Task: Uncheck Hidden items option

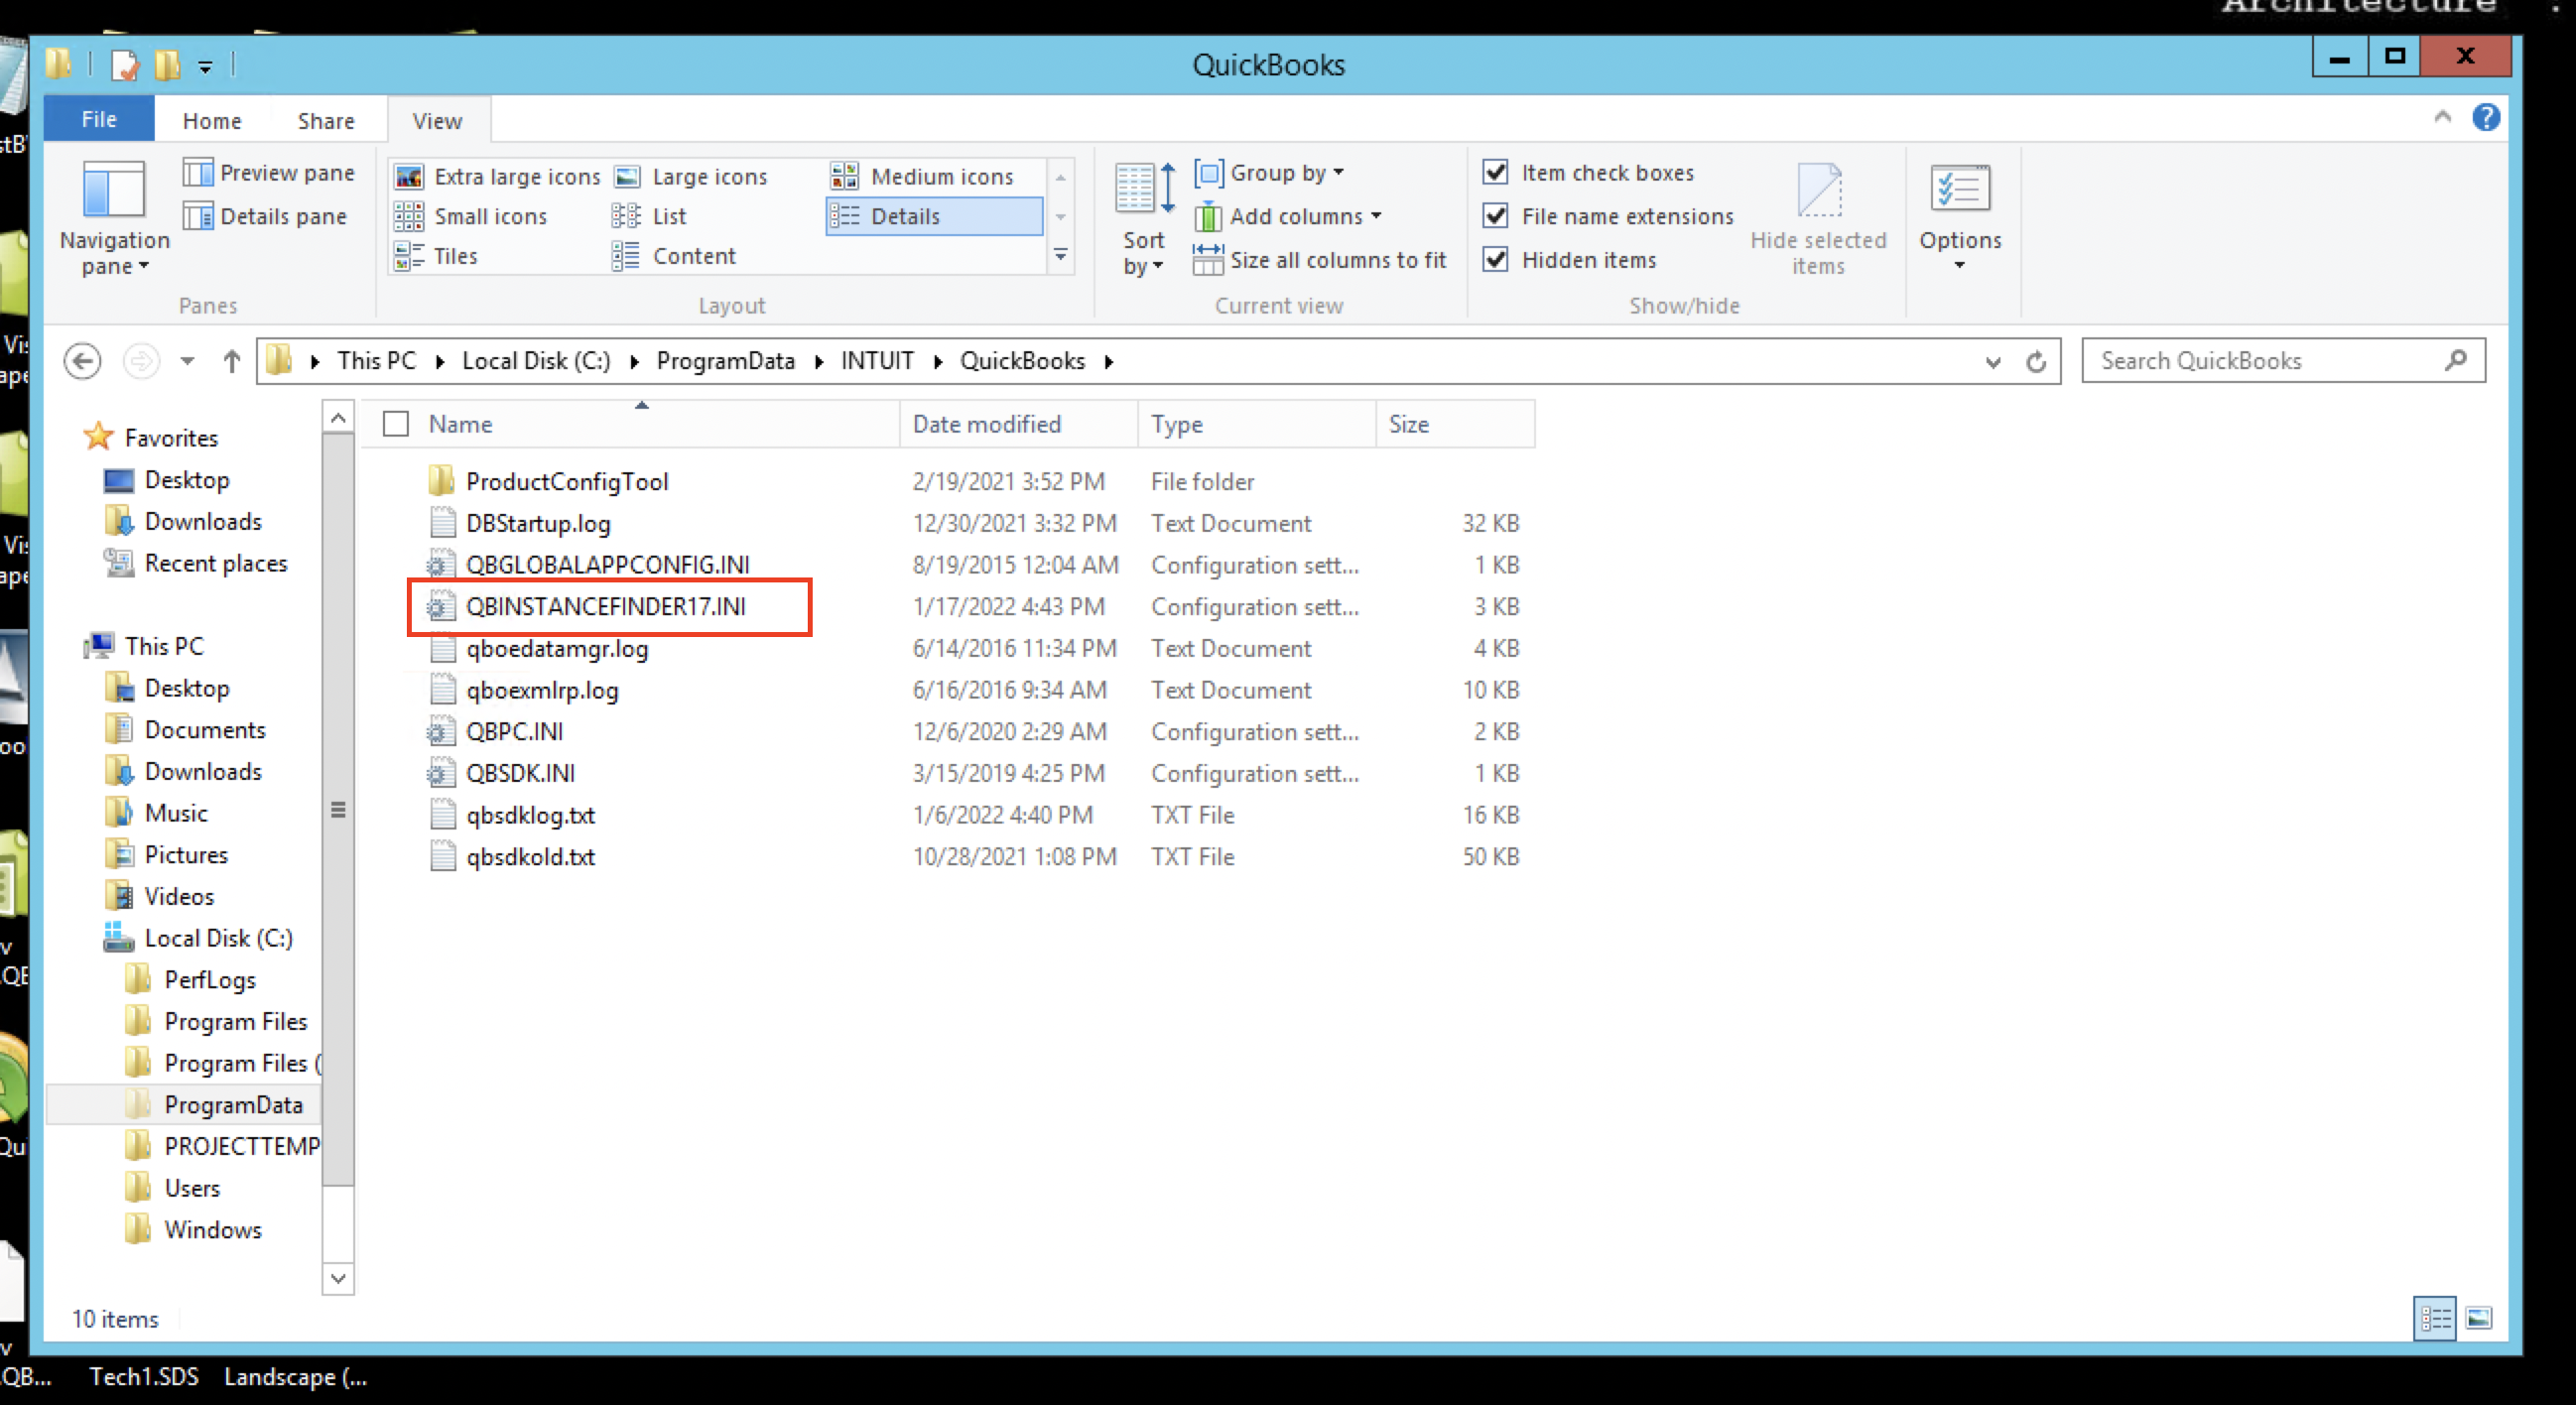Action: click(x=1495, y=260)
